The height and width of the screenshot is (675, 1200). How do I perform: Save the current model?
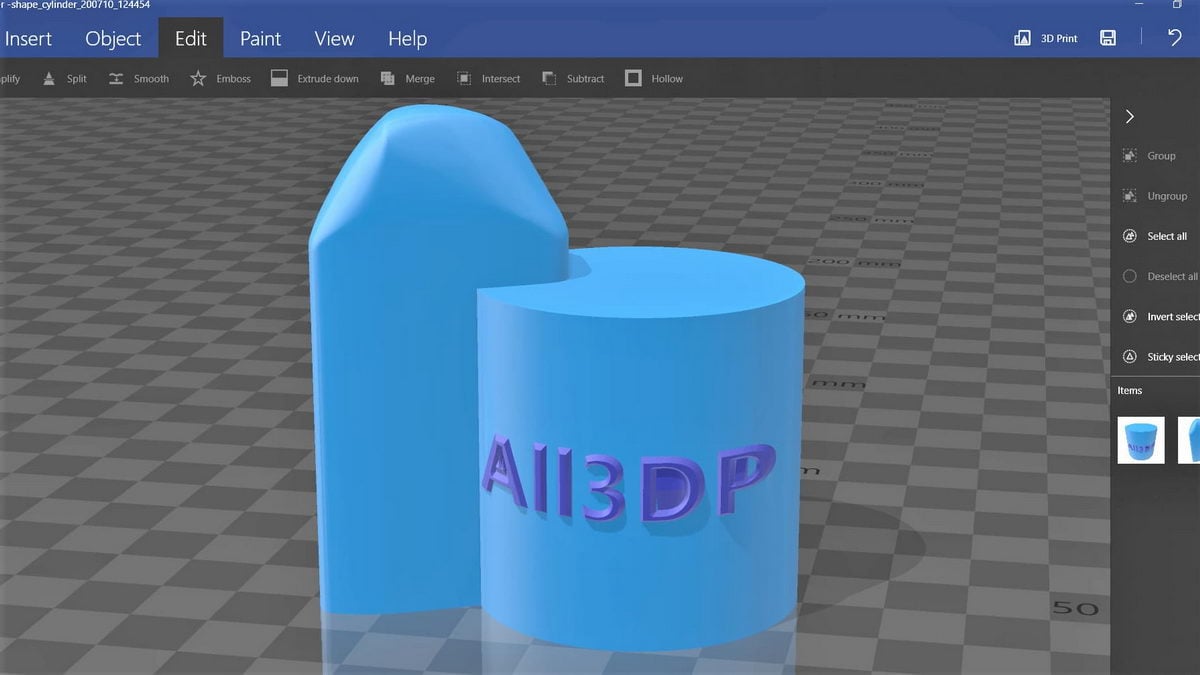point(1107,37)
